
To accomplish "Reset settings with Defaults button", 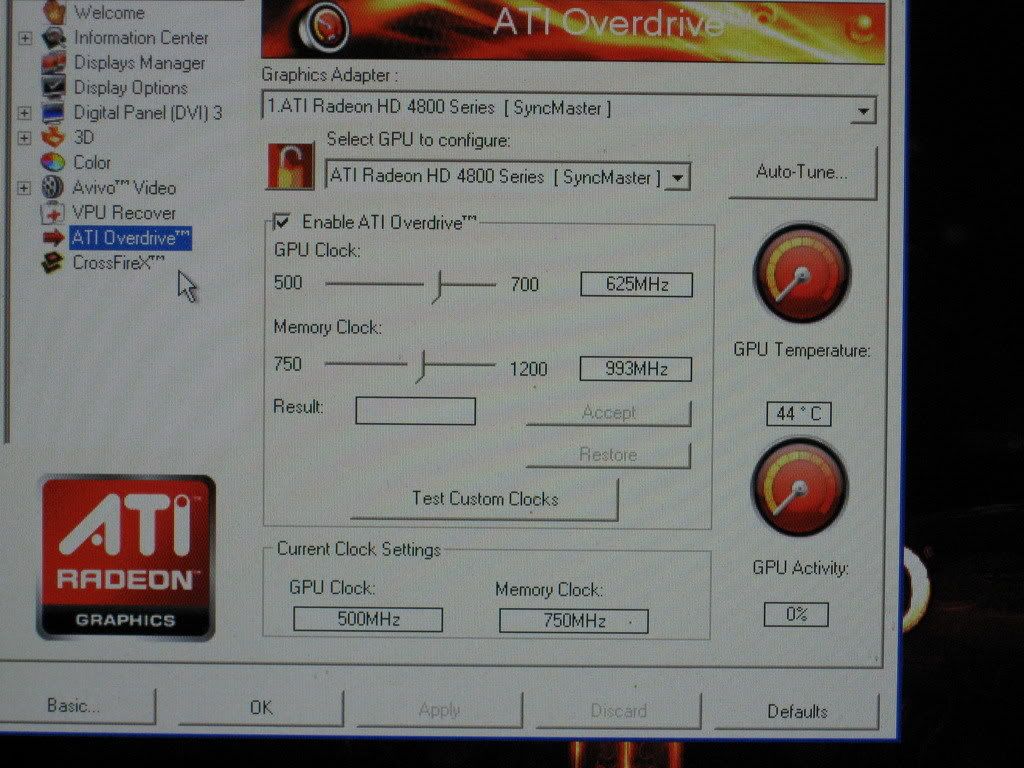I will (797, 712).
